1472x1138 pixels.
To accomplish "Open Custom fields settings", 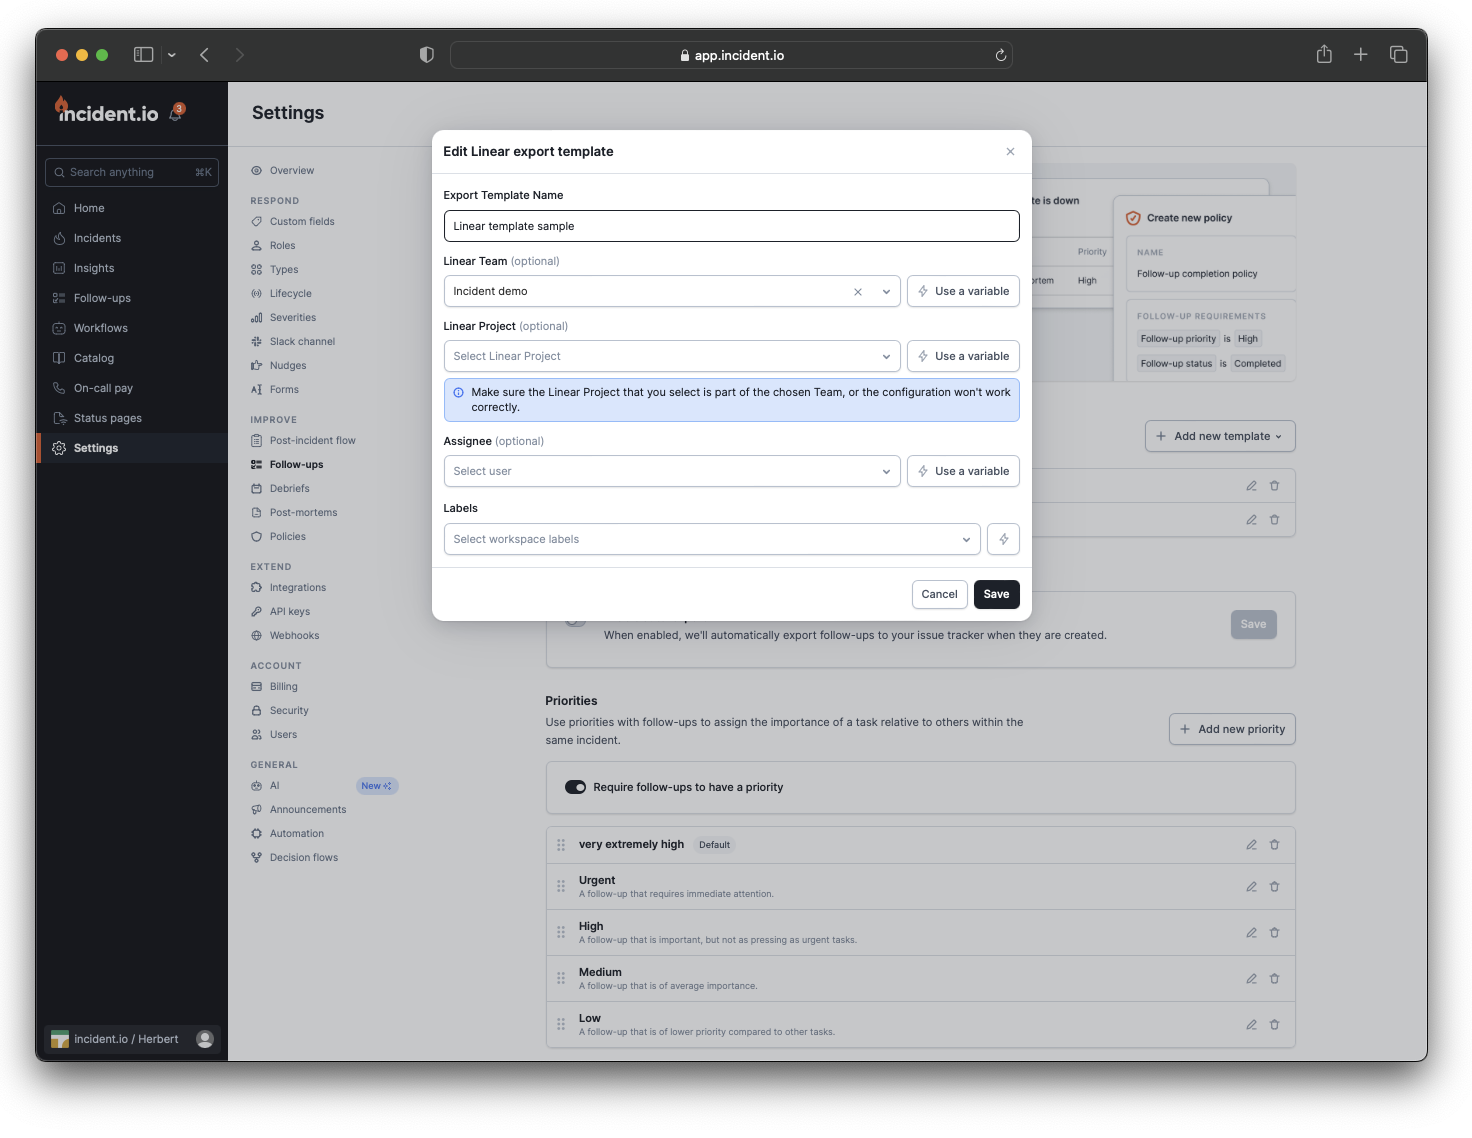I will pyautogui.click(x=302, y=222).
